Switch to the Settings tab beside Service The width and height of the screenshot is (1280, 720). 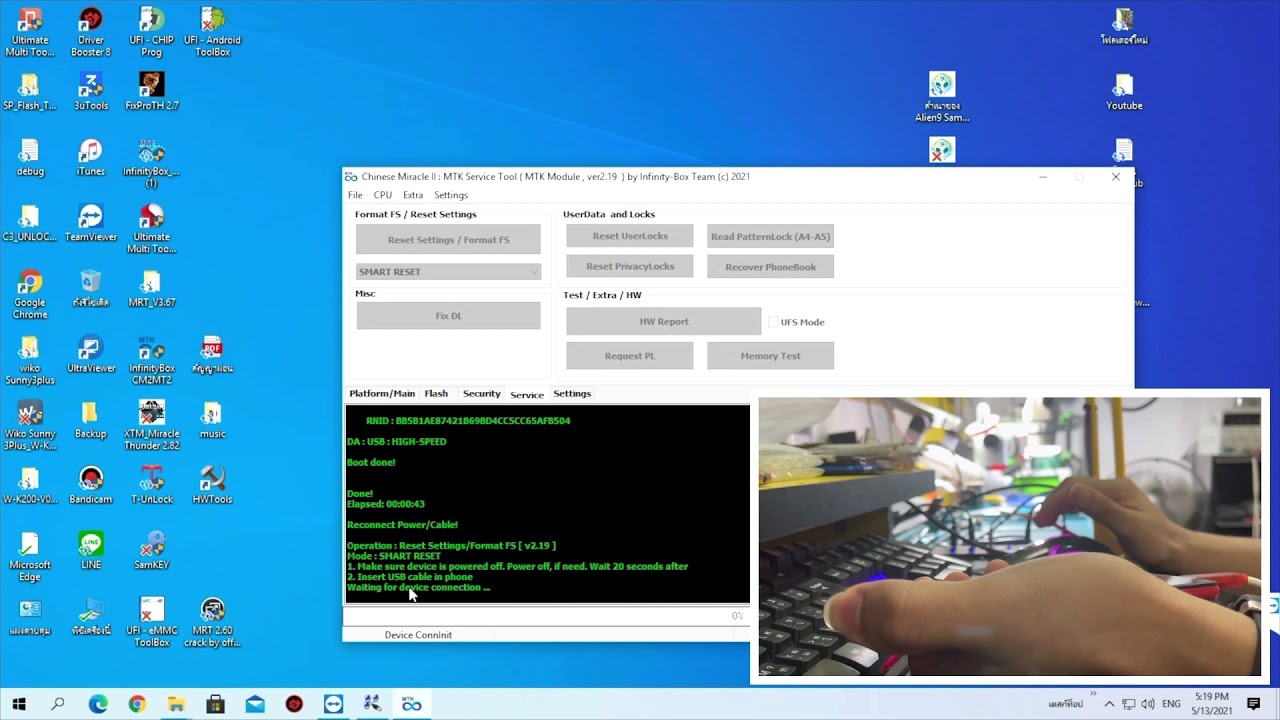pyautogui.click(x=572, y=394)
